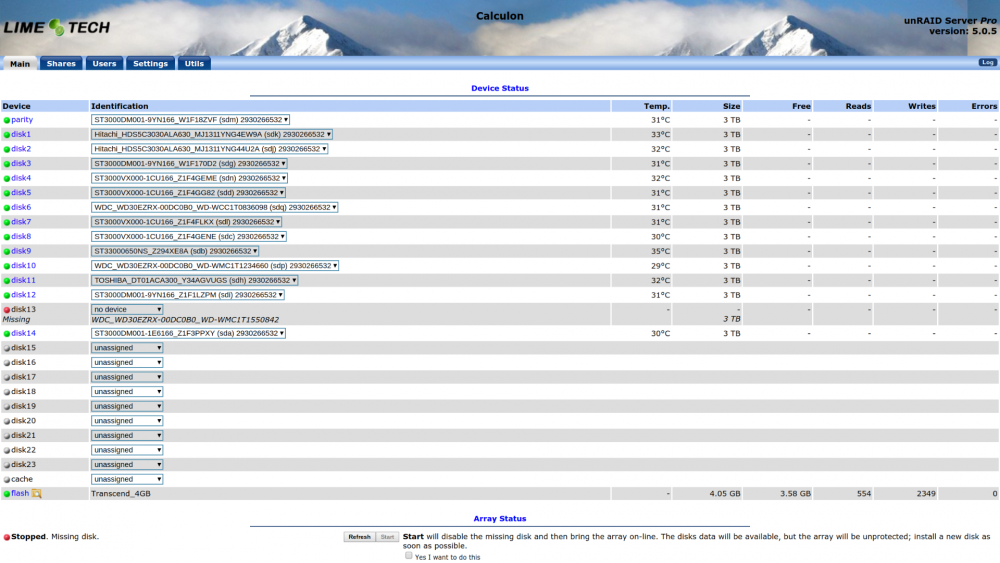Click the Refresh button
The image size is (1000, 563).
pos(360,537)
